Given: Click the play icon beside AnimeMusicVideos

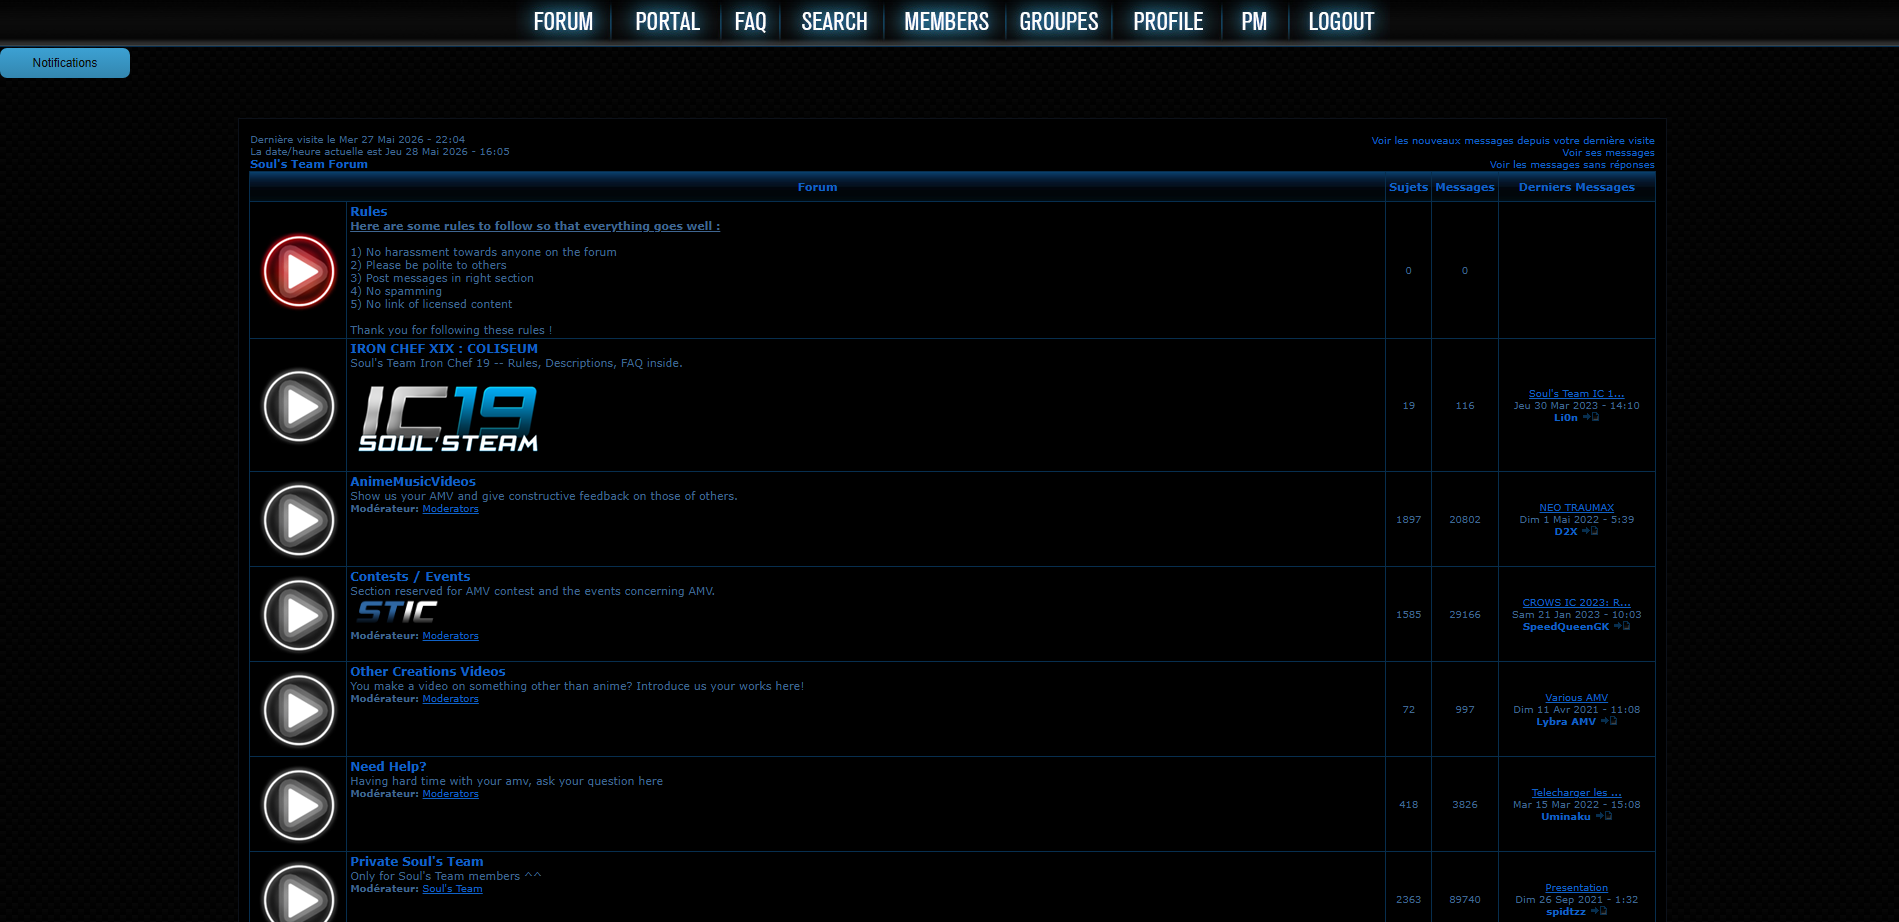Looking at the screenshot, I should (x=298, y=520).
